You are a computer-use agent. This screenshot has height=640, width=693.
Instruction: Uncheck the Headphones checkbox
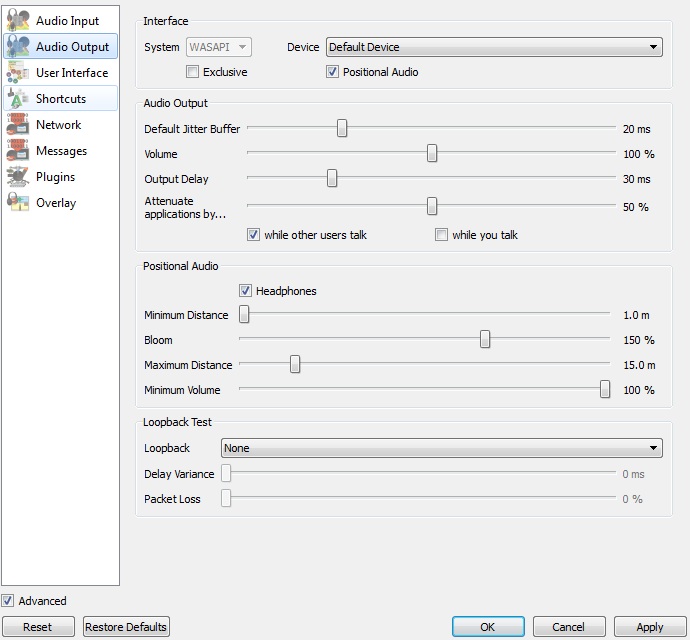(x=246, y=291)
